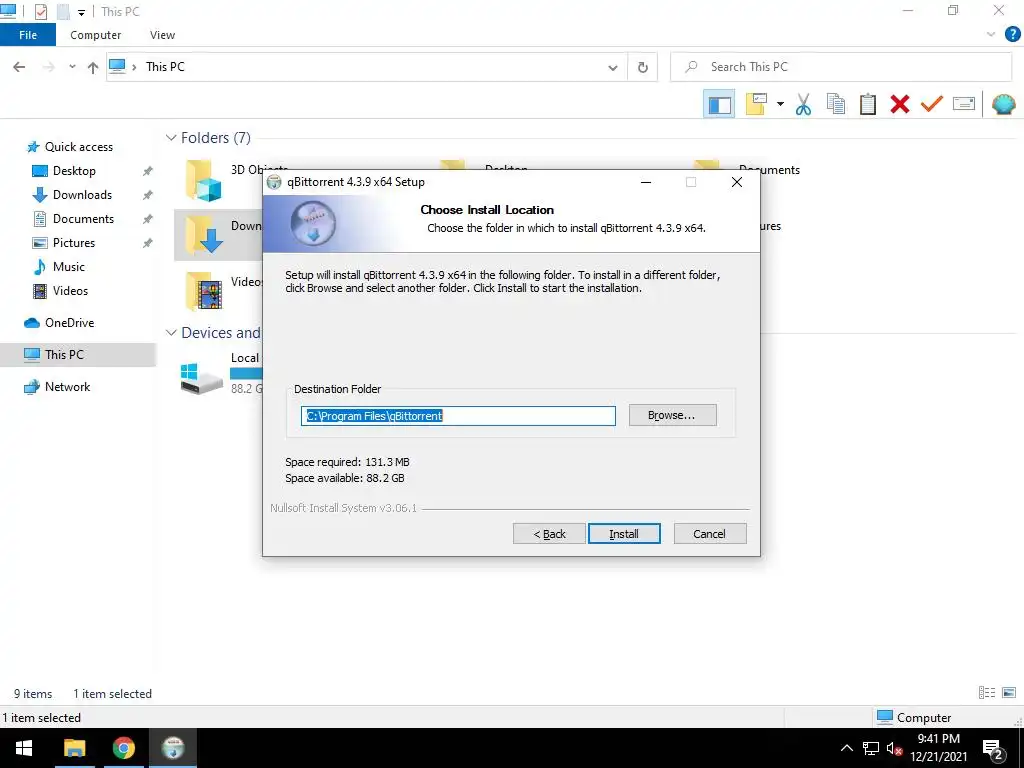
Task: Open the Computer ribbon tab
Action: [95, 35]
